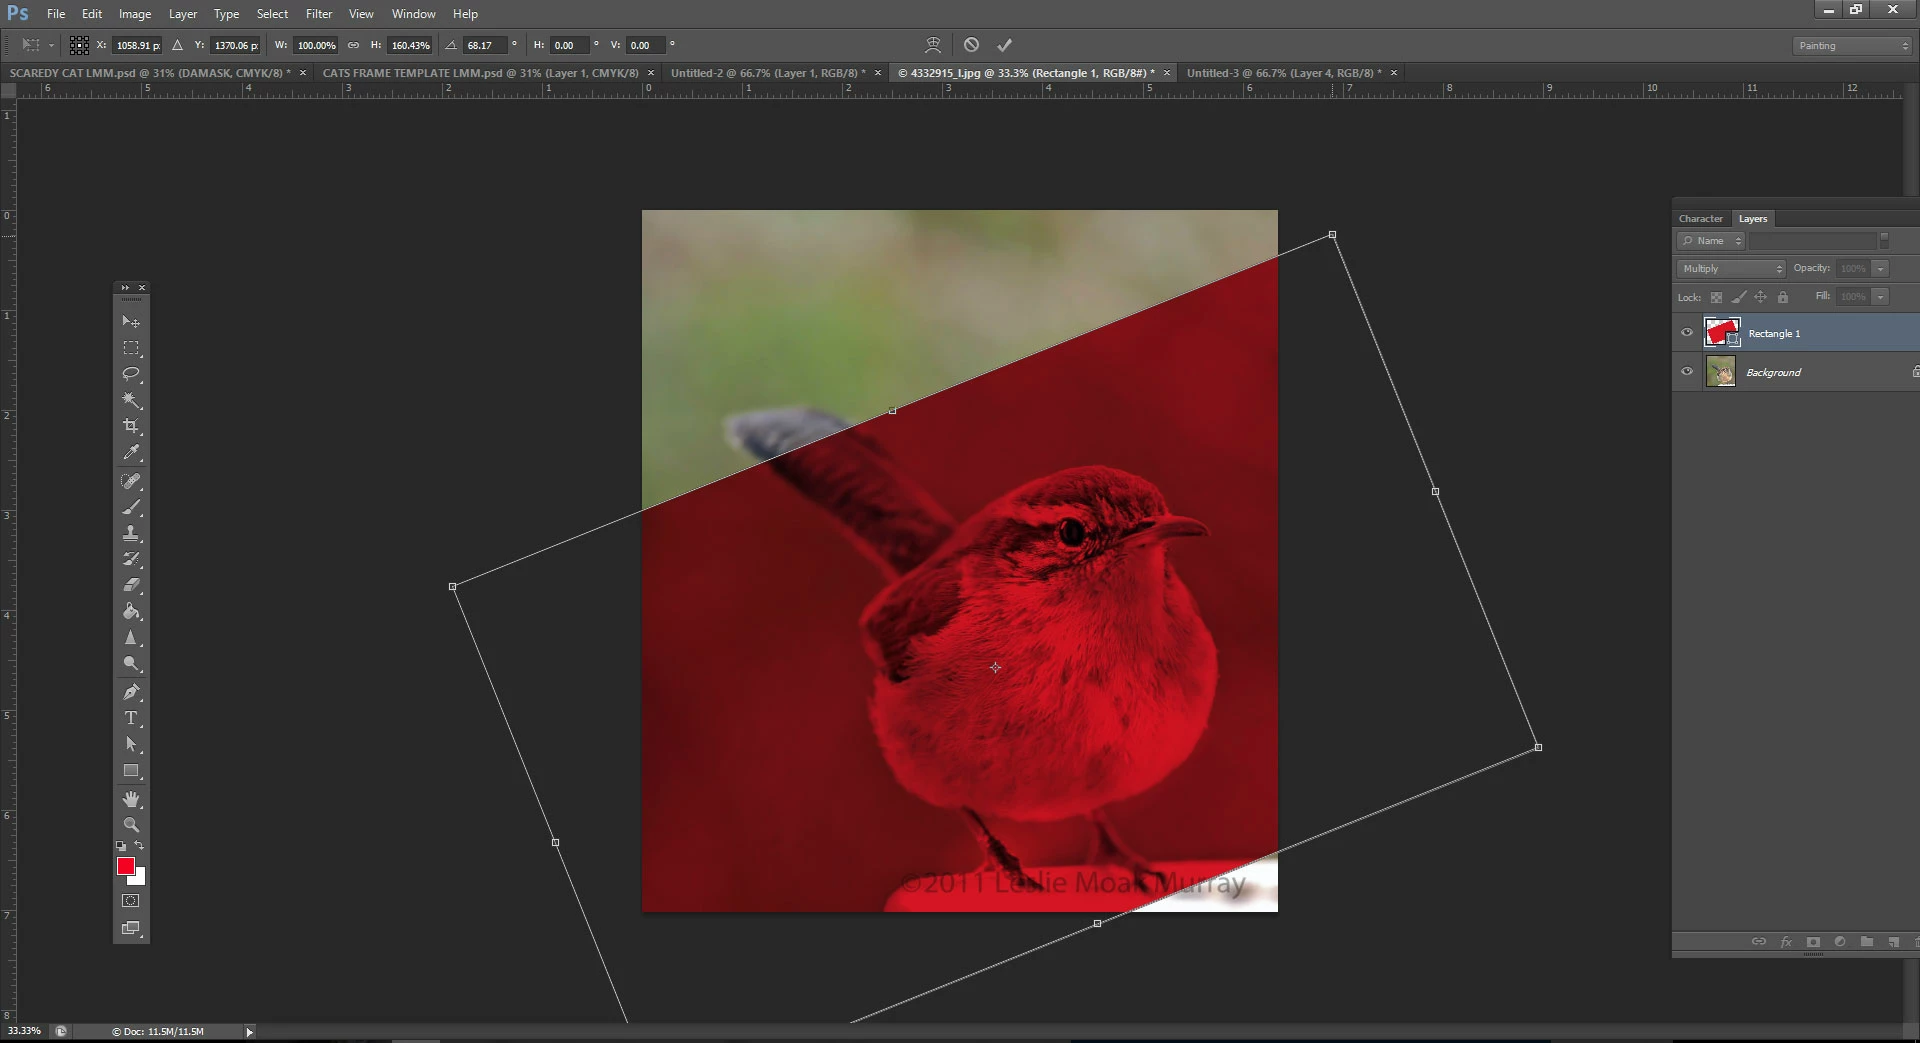Toggle lock image pixels
1920x1043 pixels.
pyautogui.click(x=1739, y=297)
